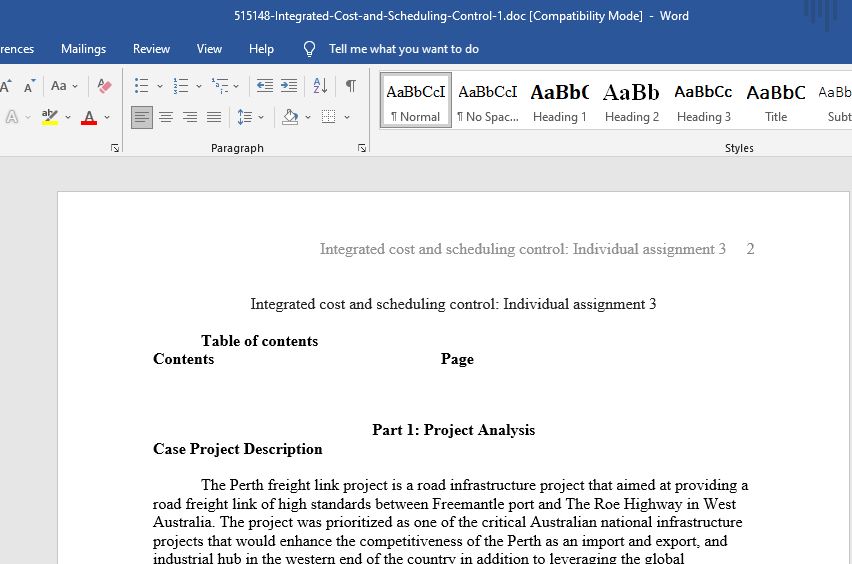
Task: Click the bold word Page
Action: coord(457,359)
